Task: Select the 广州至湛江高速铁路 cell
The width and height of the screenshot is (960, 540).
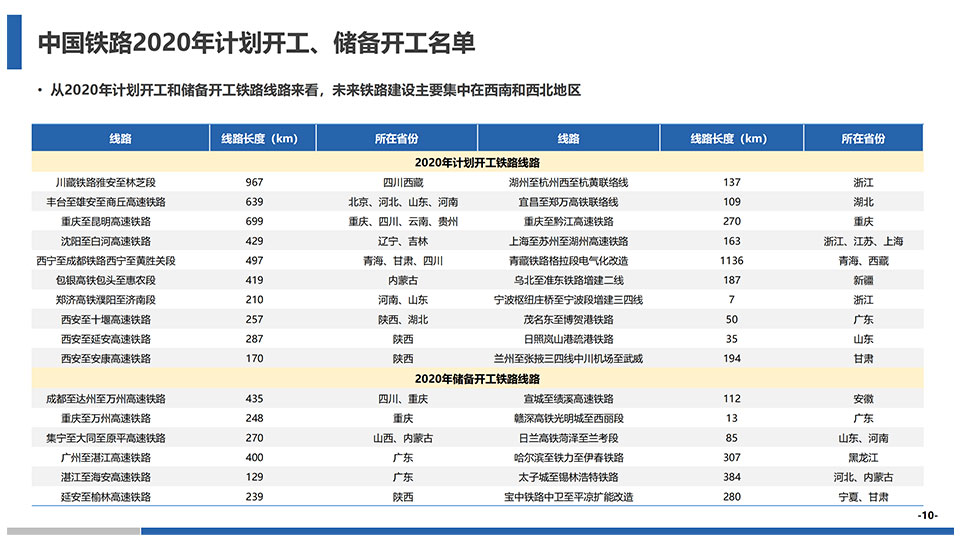Action: [x=106, y=457]
